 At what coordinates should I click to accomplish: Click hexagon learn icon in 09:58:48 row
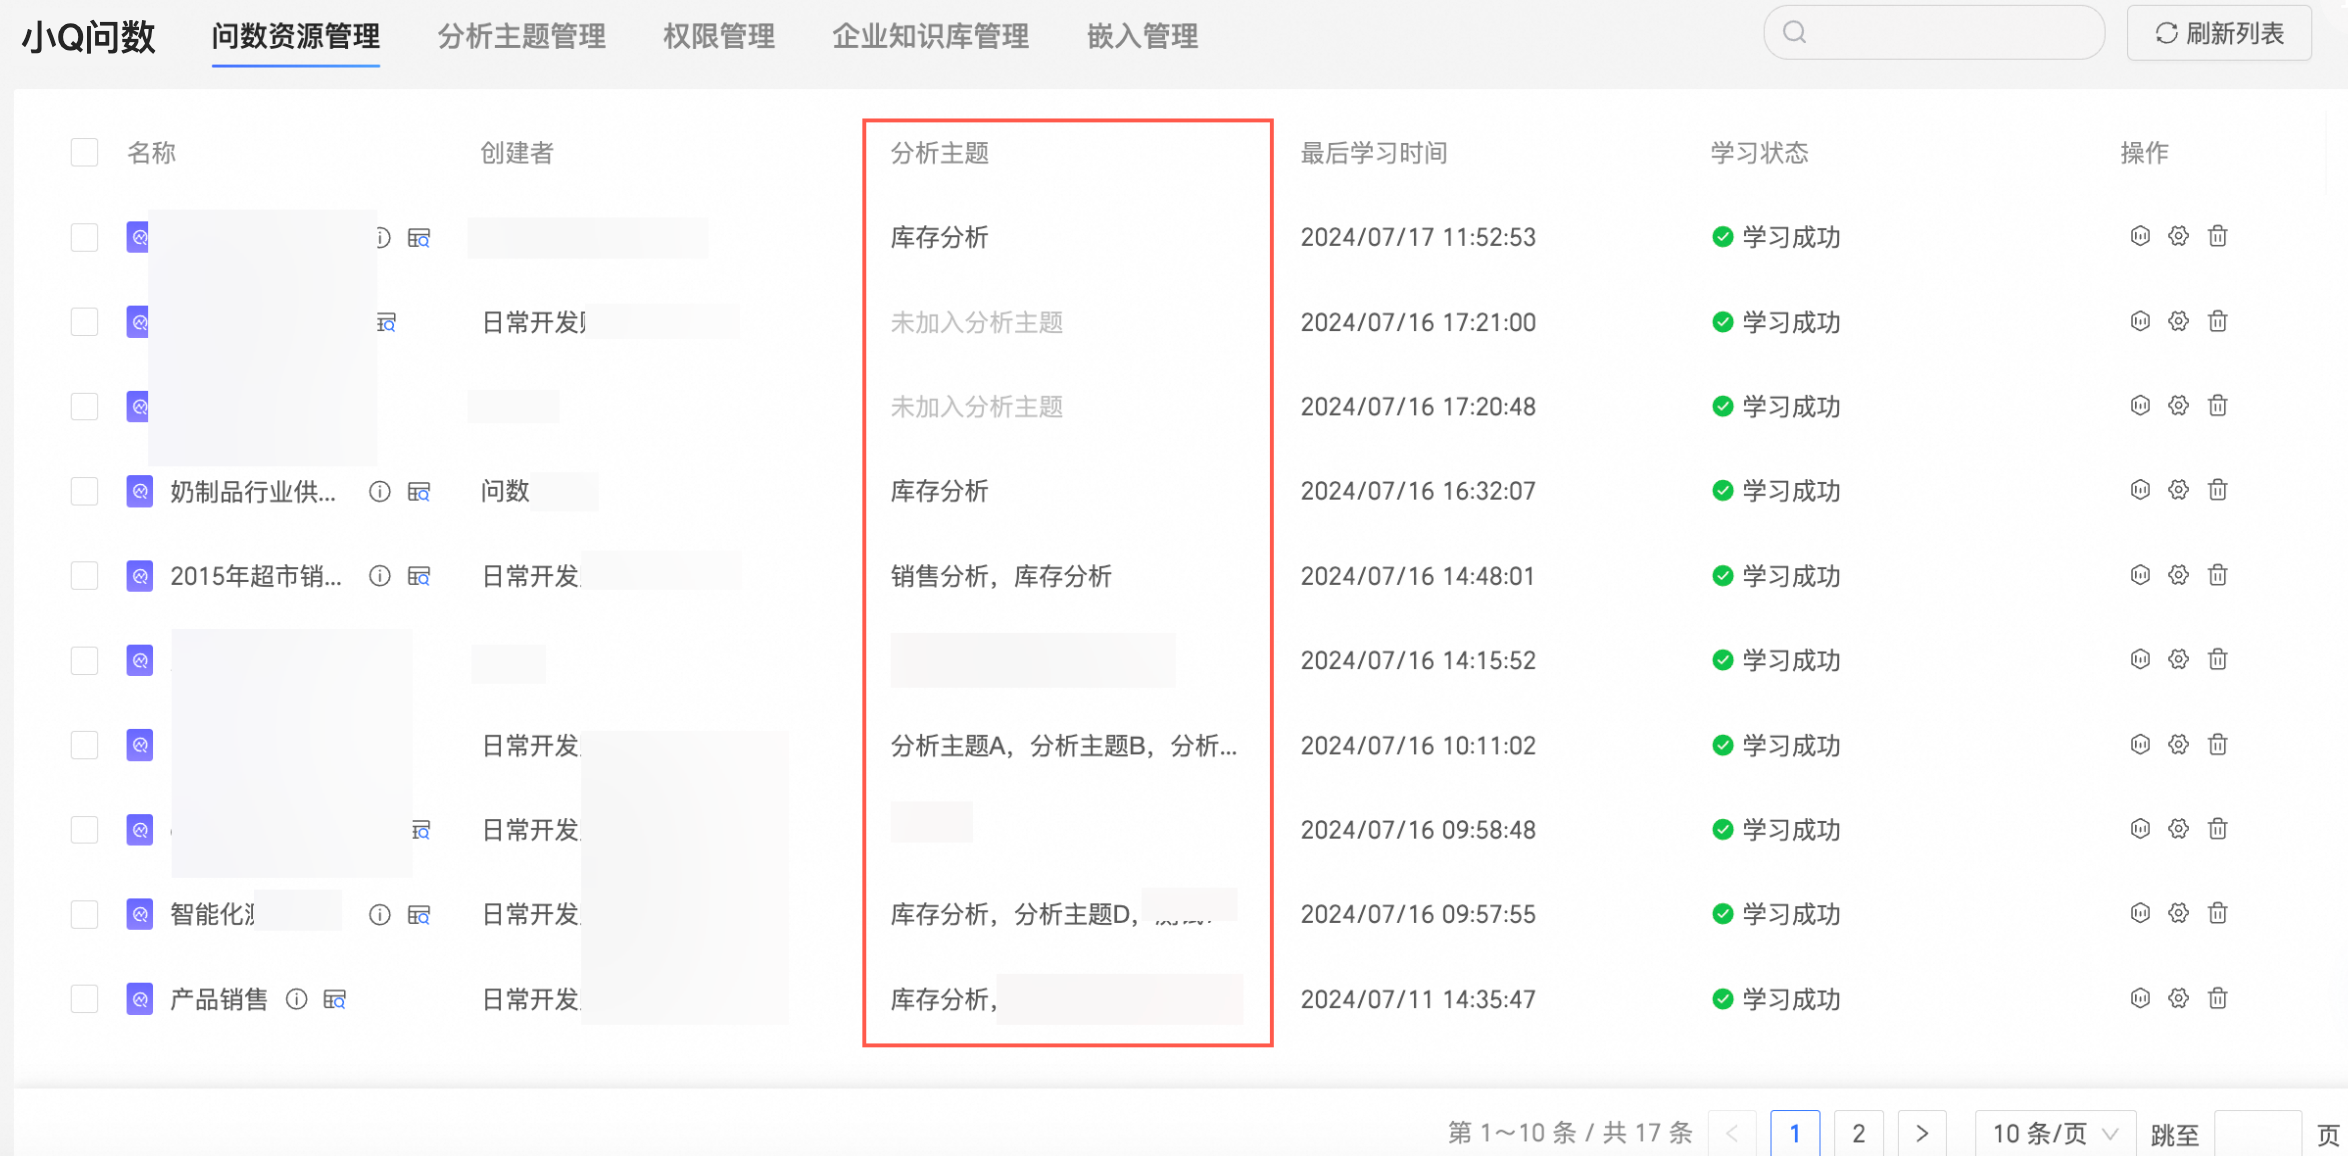(x=2139, y=829)
